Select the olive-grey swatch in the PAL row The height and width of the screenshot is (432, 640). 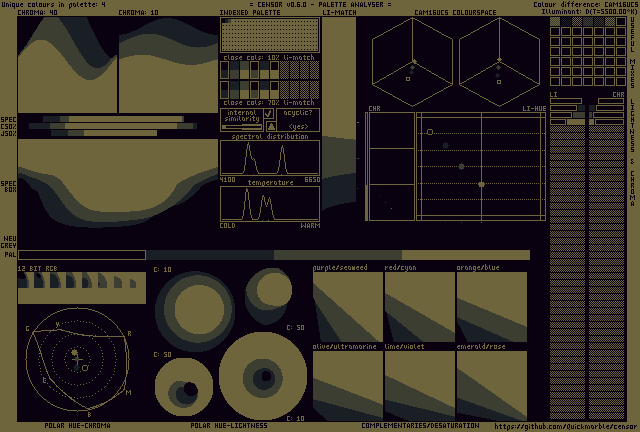coord(338,255)
